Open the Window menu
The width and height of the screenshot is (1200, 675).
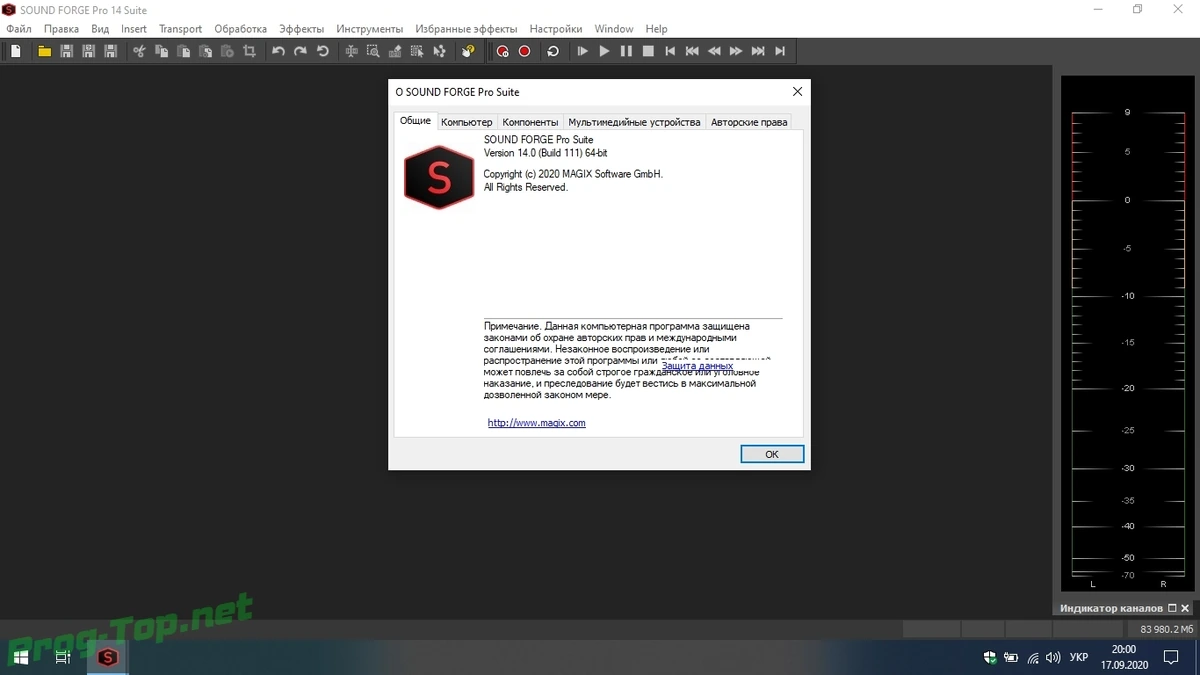[614, 29]
